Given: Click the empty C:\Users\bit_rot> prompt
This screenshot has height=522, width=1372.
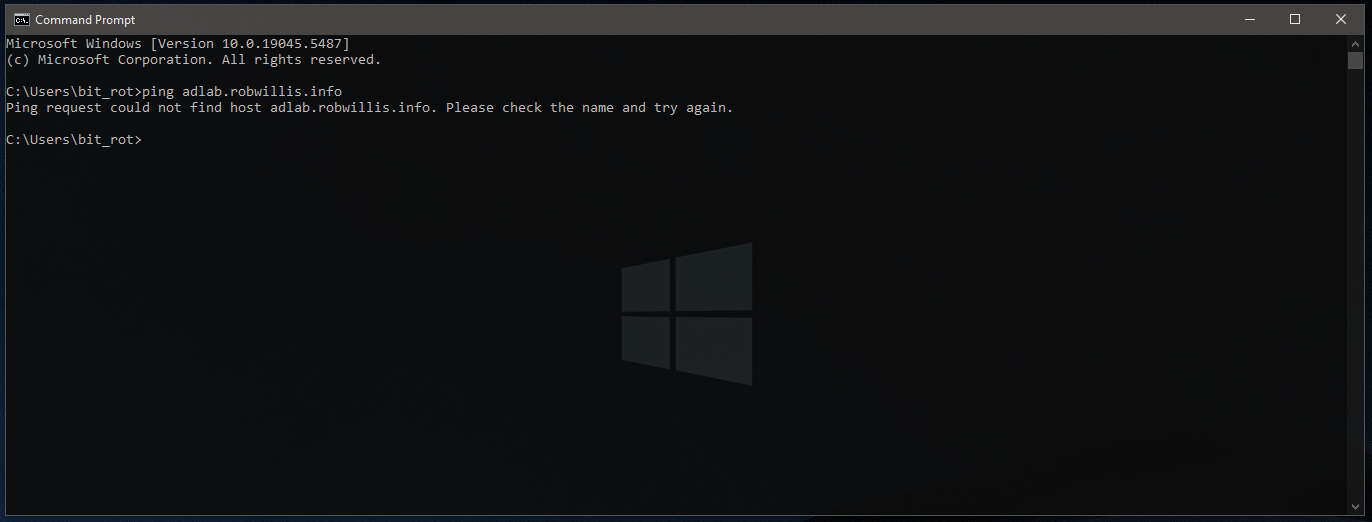Looking at the screenshot, I should pos(74,140).
